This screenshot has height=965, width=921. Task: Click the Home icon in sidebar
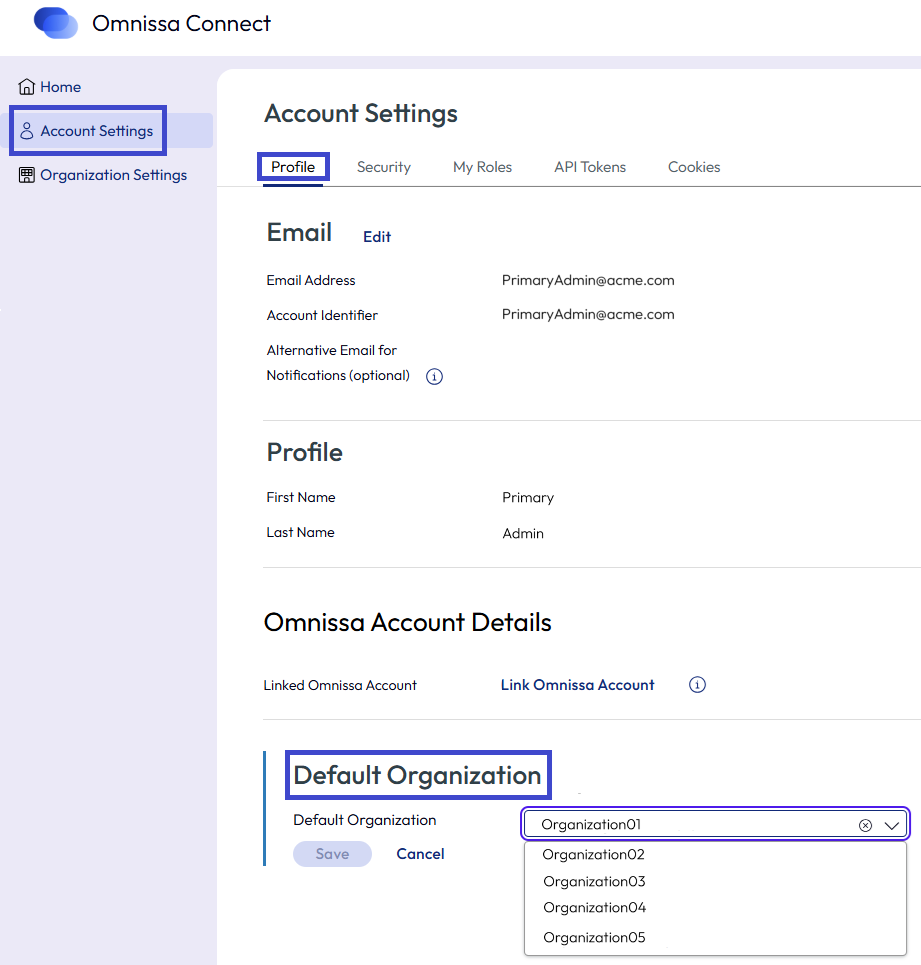[26, 87]
